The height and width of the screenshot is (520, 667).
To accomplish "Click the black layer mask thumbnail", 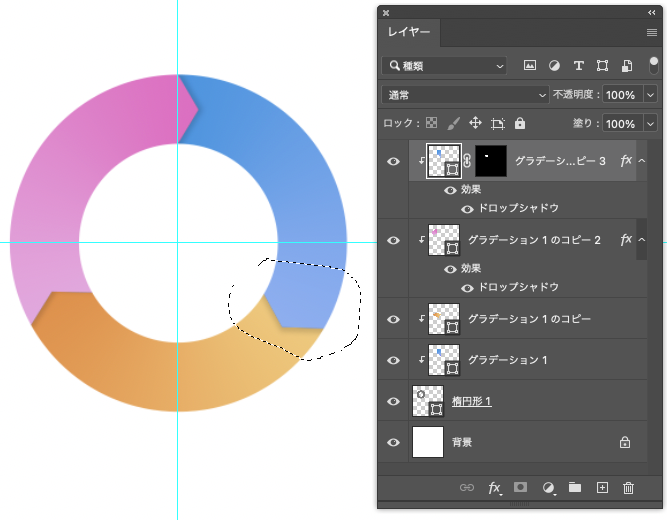I will pos(491,161).
